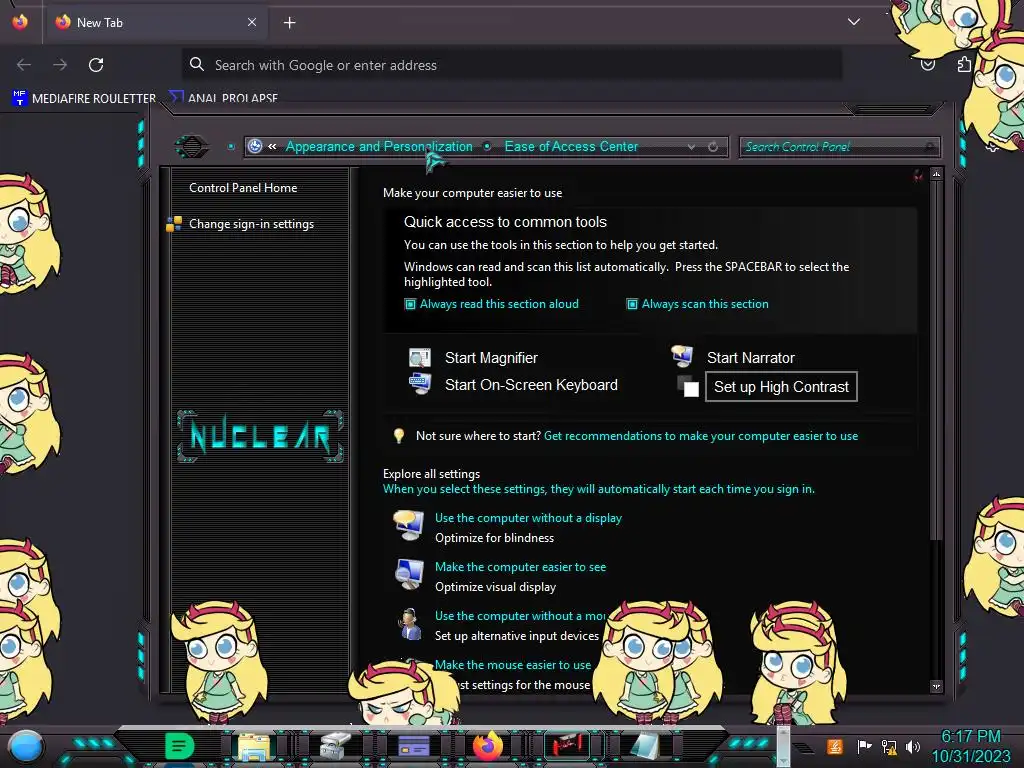The width and height of the screenshot is (1024, 768).
Task: Go forward in Firefox
Action: (x=60, y=65)
